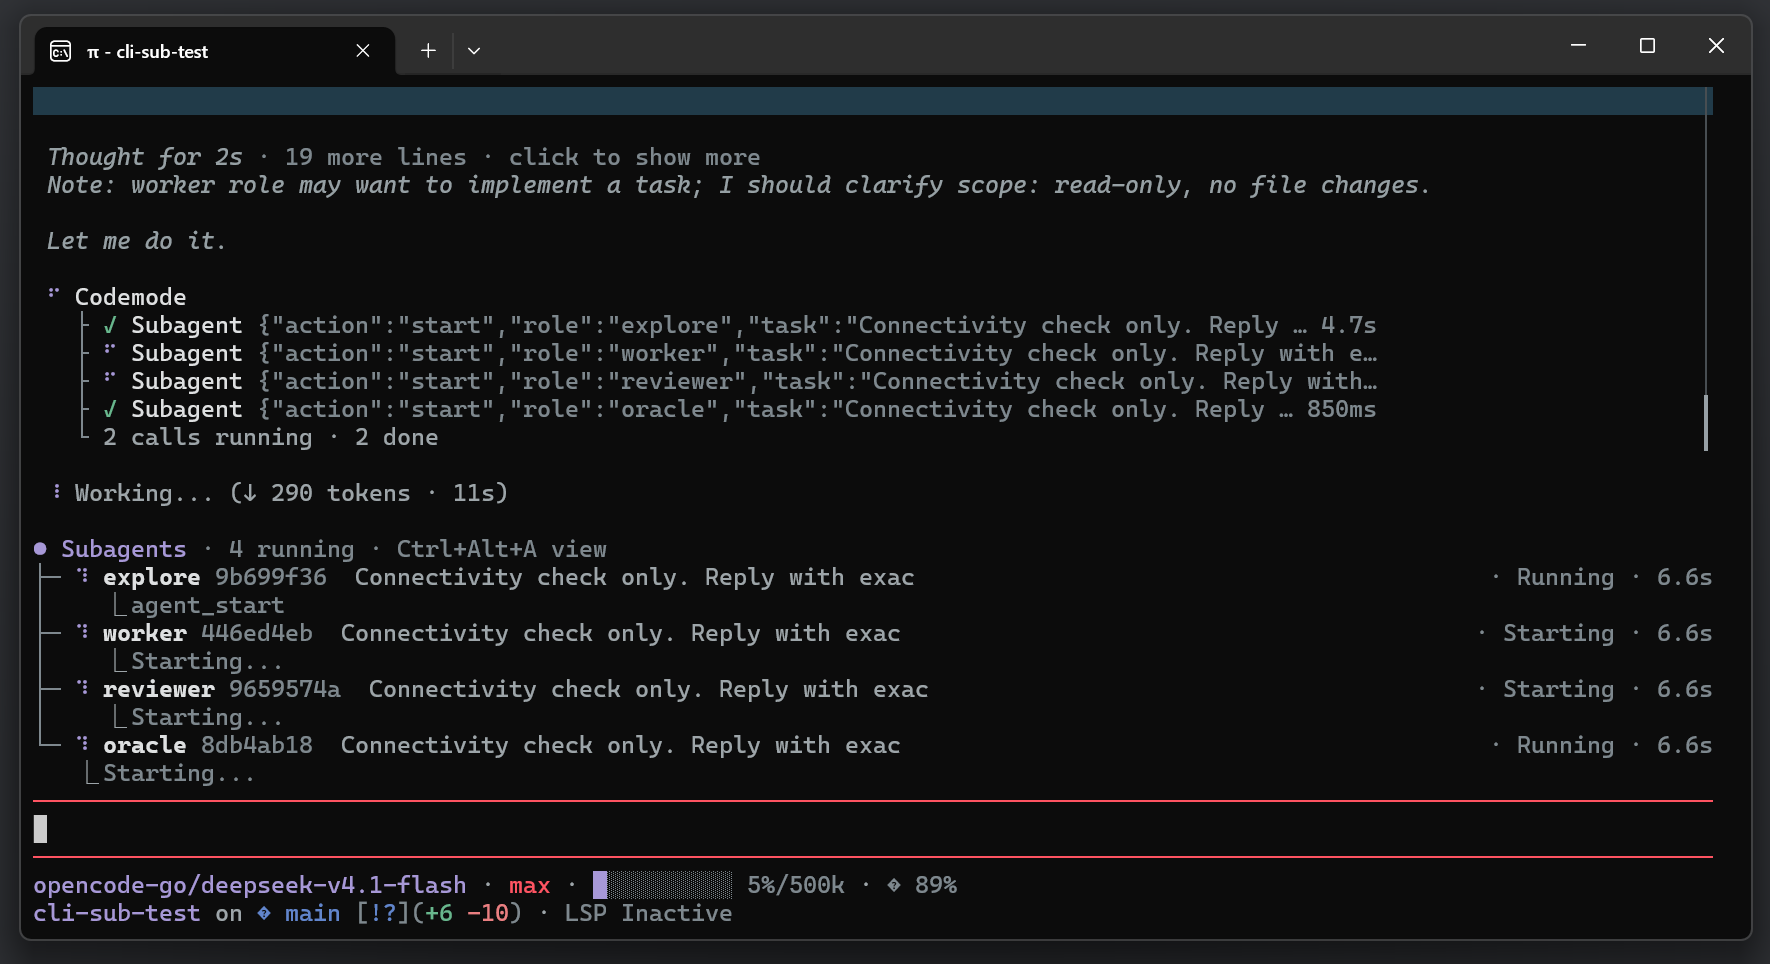Click 'LSP Inactive' status entry

(x=648, y=913)
